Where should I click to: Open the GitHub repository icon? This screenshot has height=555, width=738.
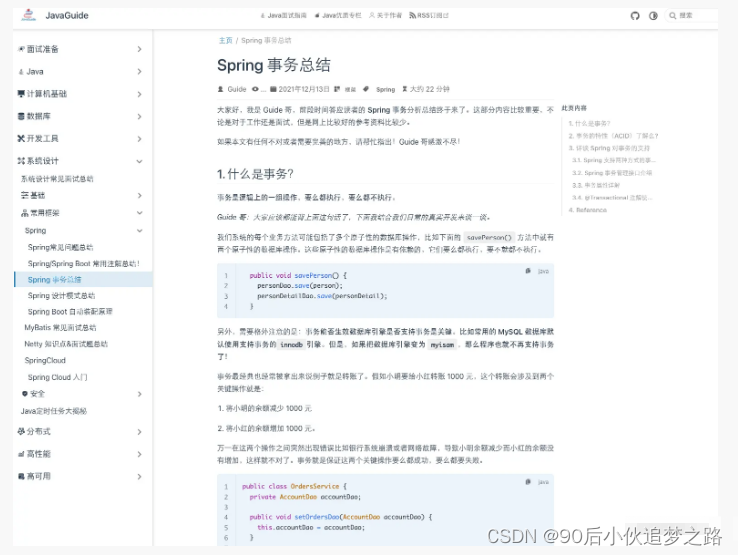tap(635, 16)
